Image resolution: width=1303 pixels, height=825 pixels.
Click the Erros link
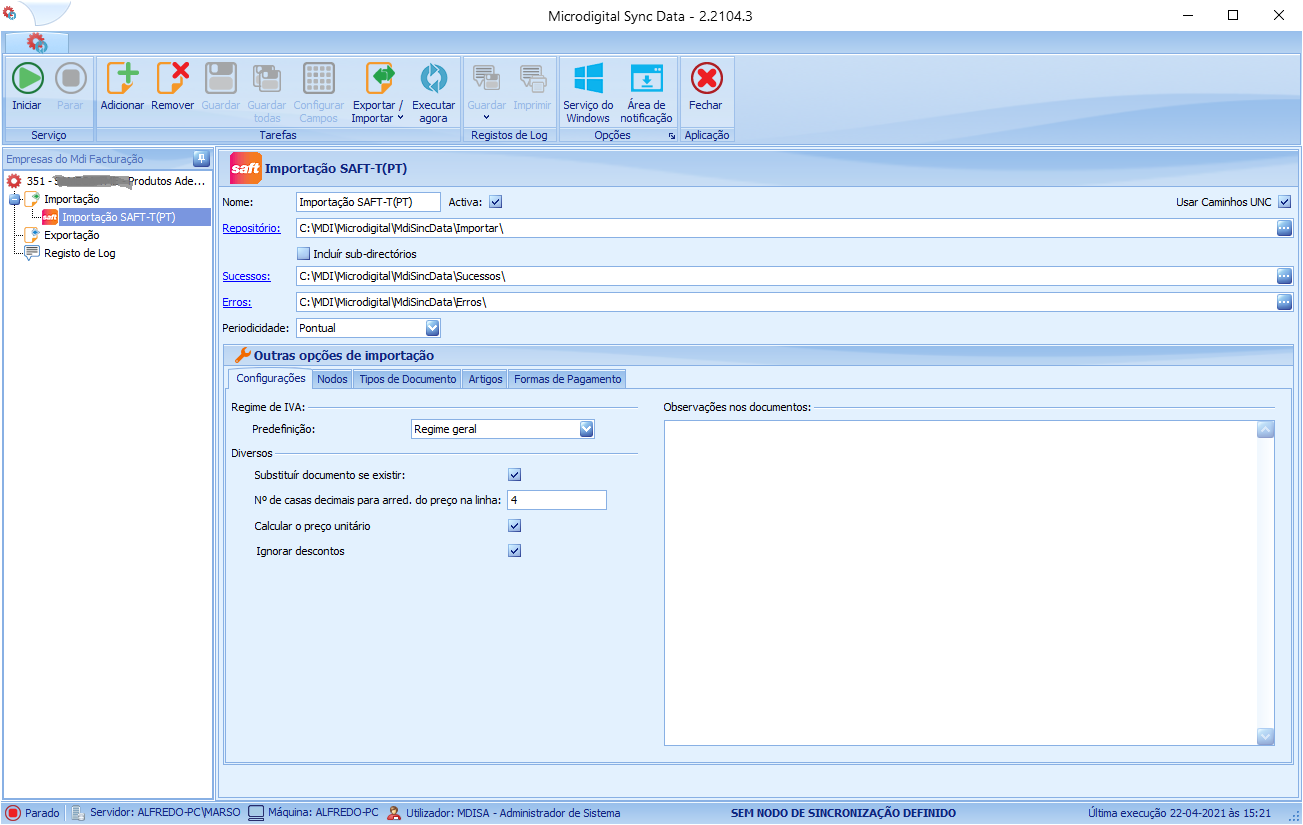(x=237, y=302)
